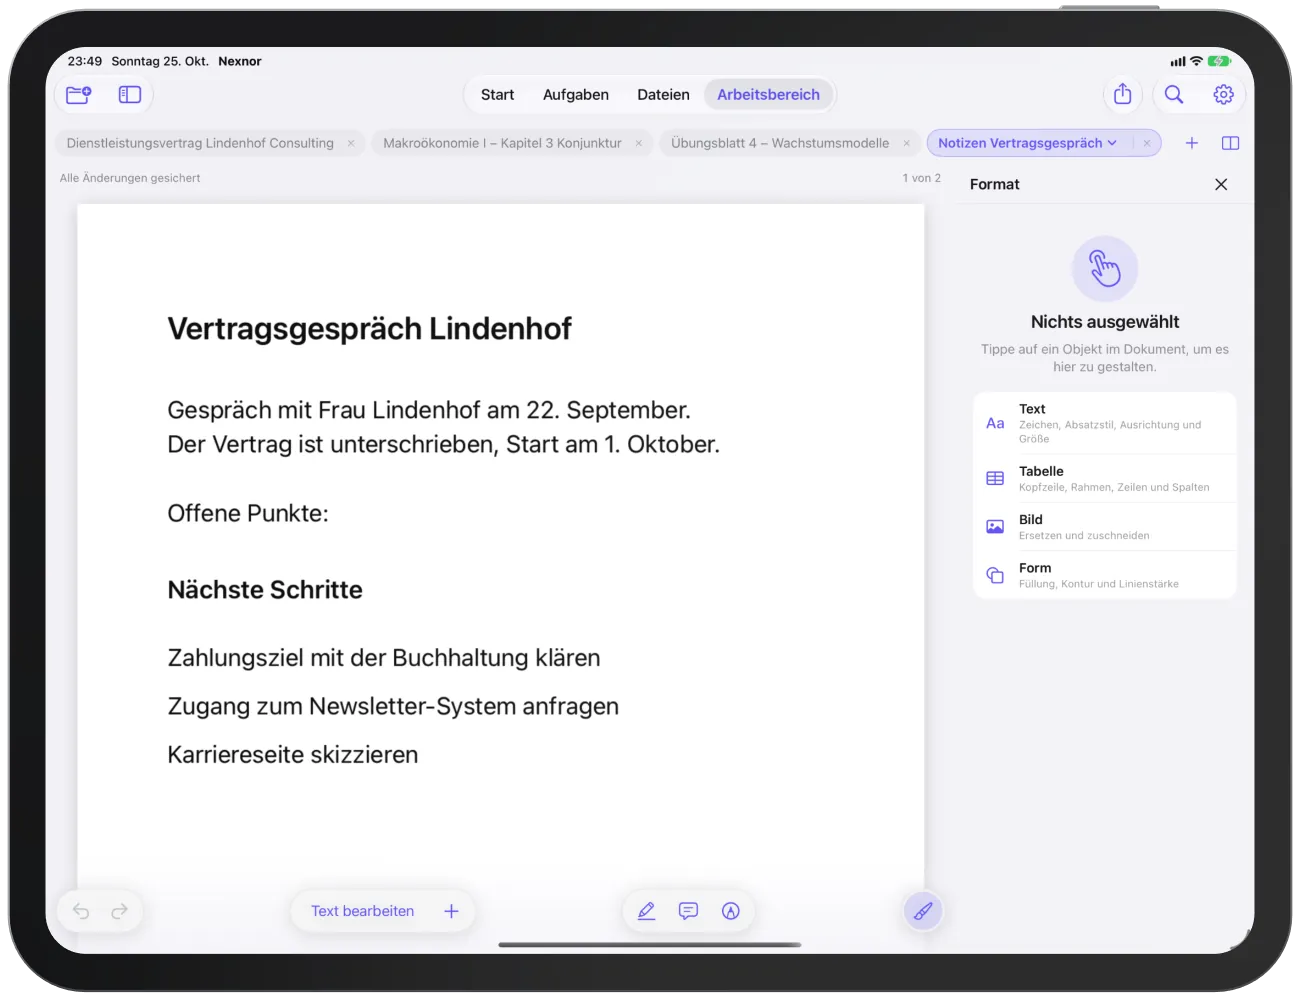Click the Nächste Schritte subheading

tap(265, 590)
